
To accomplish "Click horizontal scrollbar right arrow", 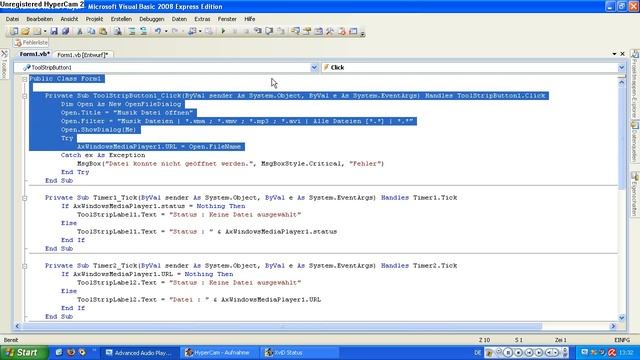I will [613, 326].
